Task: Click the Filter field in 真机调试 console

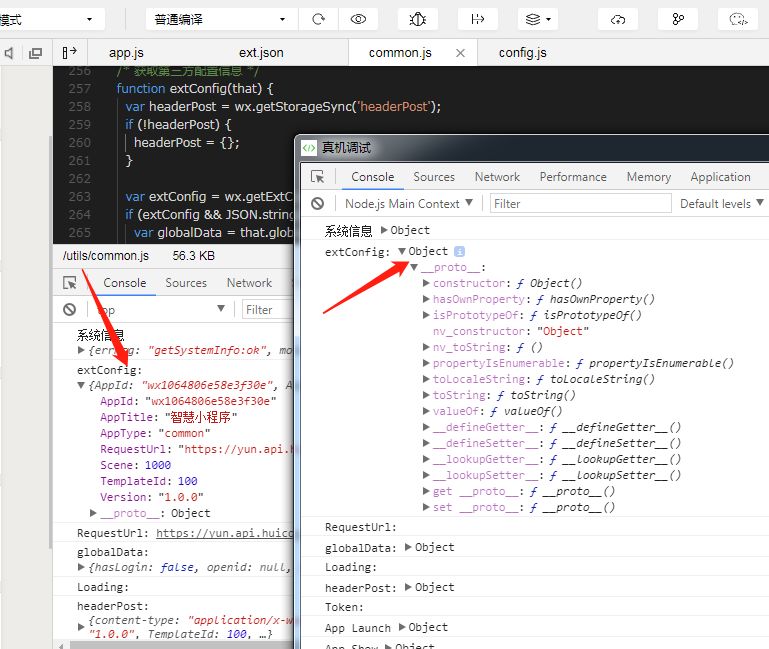Action: pos(581,203)
